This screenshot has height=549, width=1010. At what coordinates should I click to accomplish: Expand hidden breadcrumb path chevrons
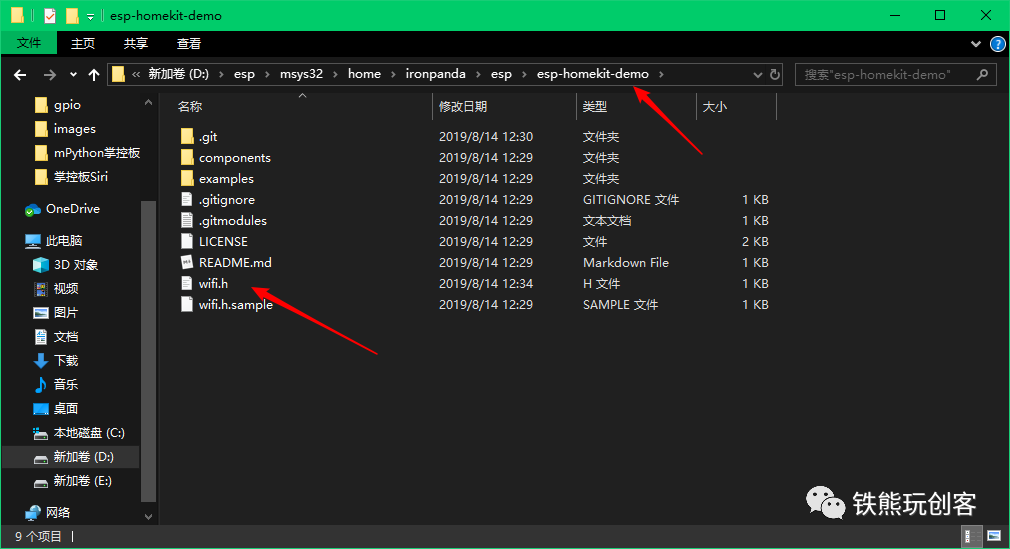coord(136,74)
